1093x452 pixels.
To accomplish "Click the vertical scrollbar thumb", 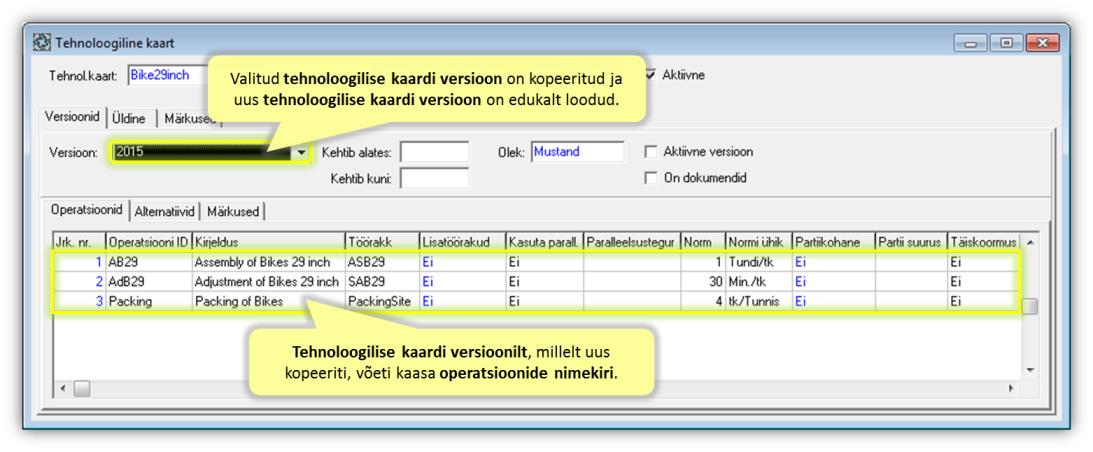I will click(x=1030, y=306).
